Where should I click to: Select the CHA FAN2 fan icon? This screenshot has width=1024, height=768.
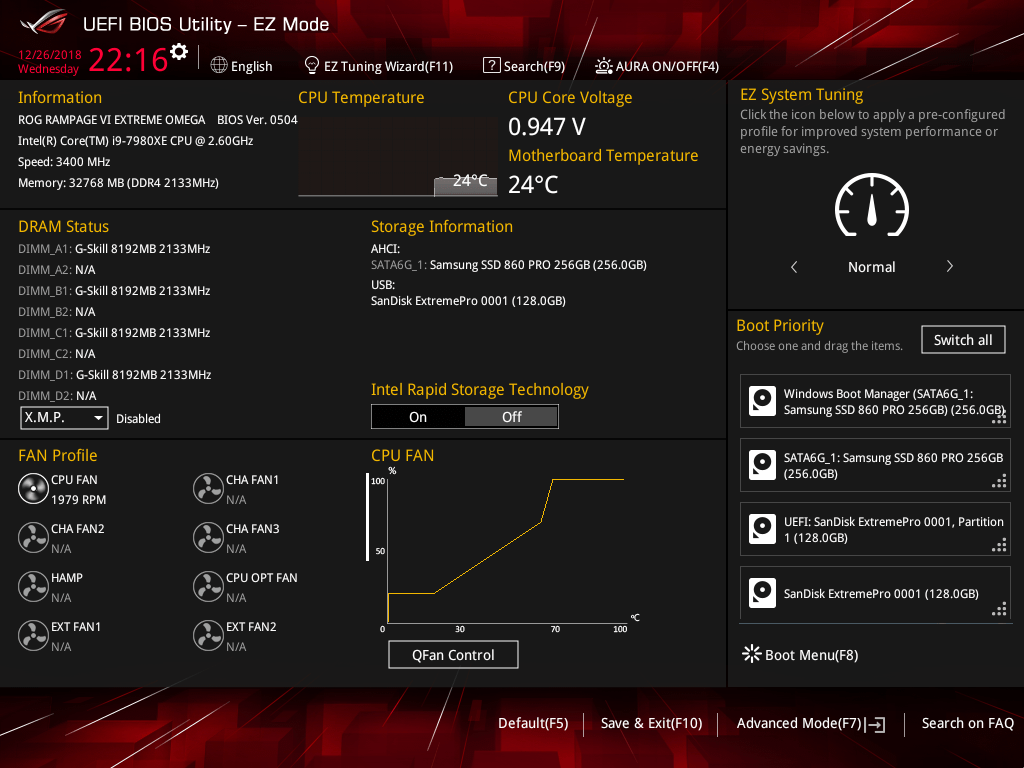tap(33, 537)
